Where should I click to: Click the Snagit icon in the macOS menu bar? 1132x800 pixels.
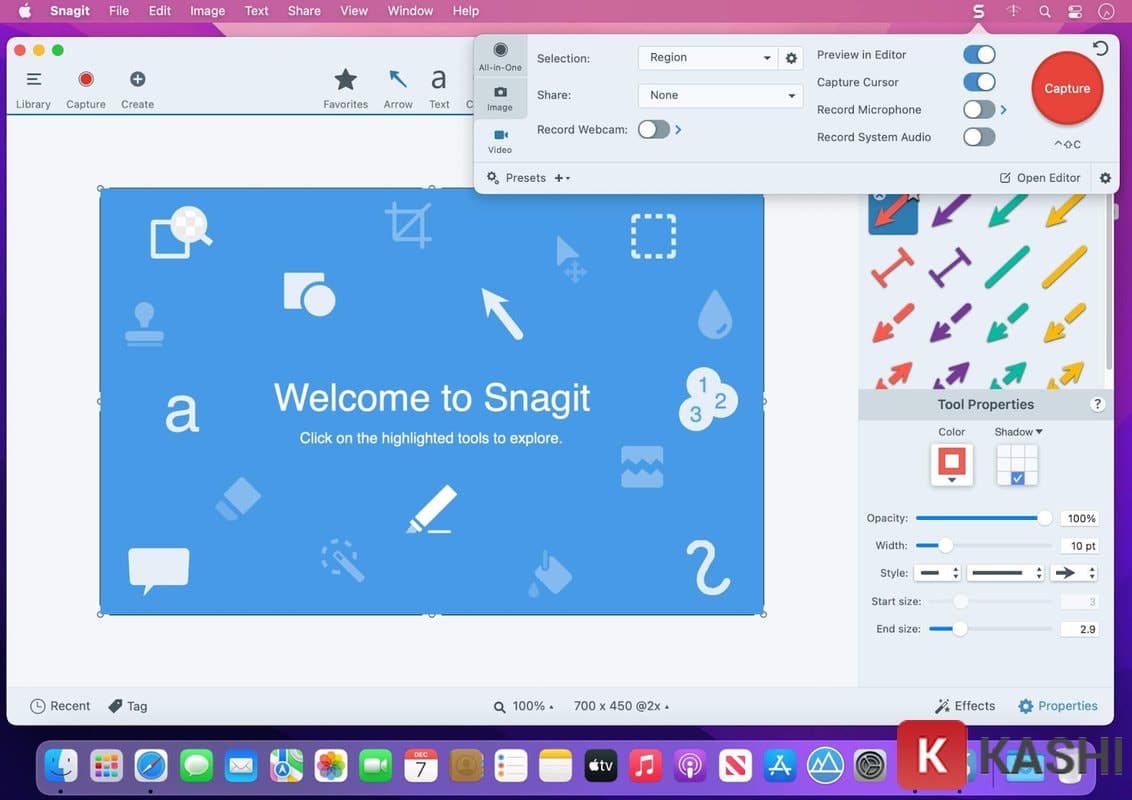[x=978, y=11]
